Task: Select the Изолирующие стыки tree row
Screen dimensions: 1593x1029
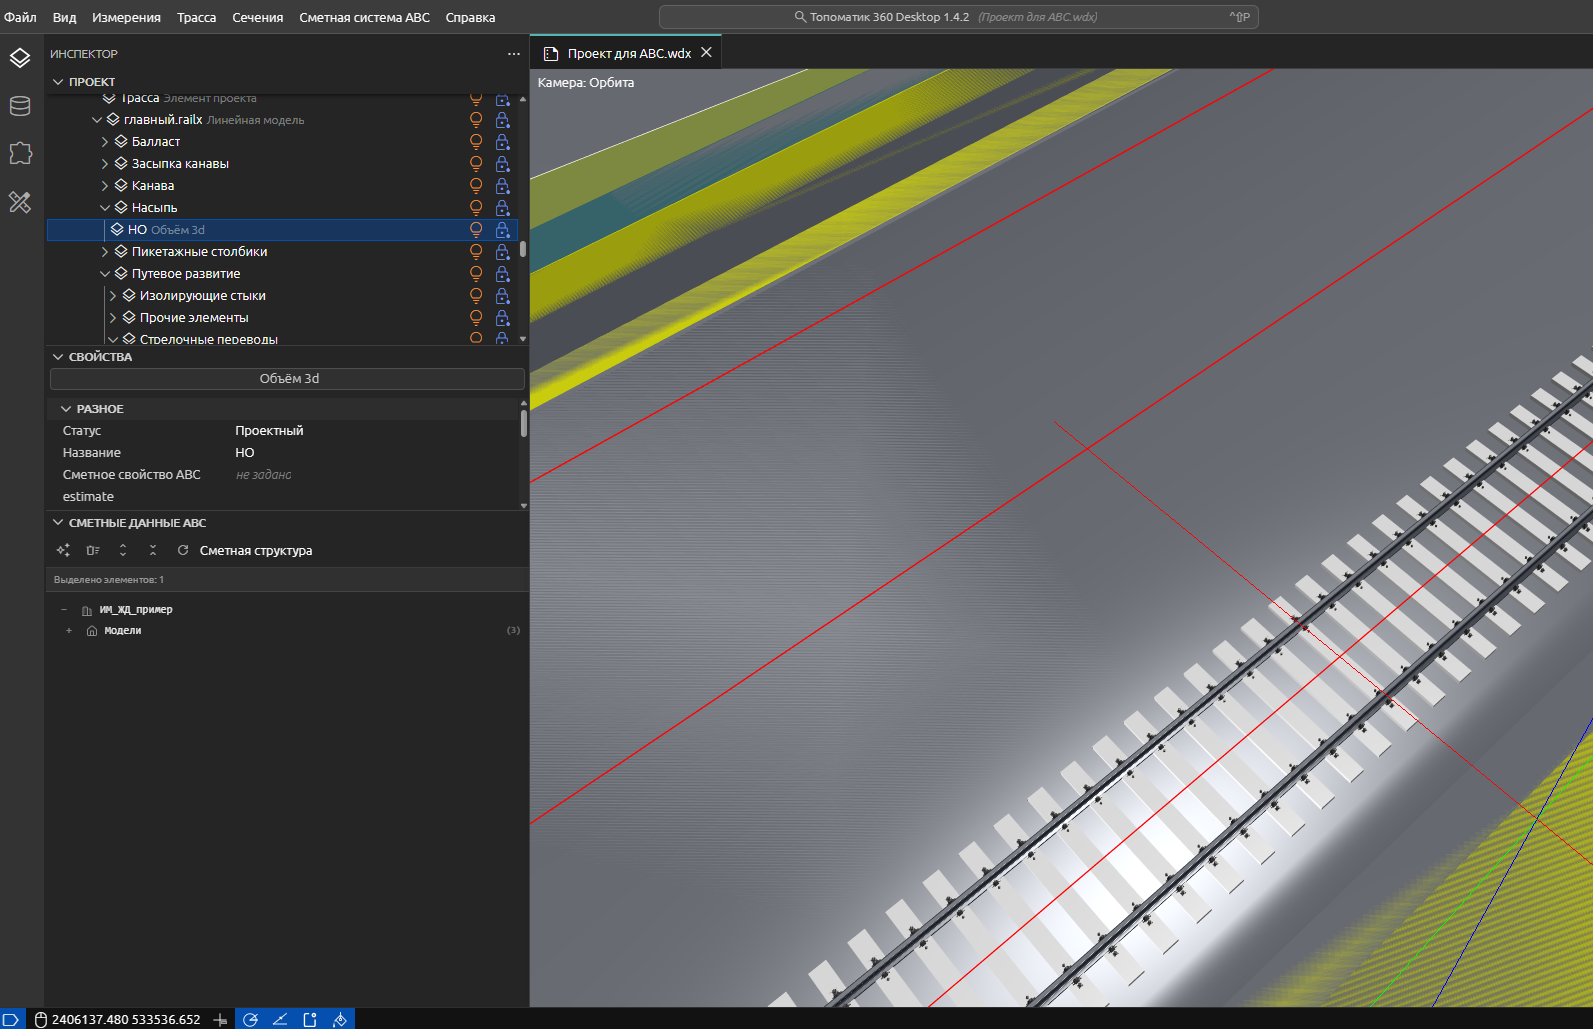Action: click(x=282, y=296)
